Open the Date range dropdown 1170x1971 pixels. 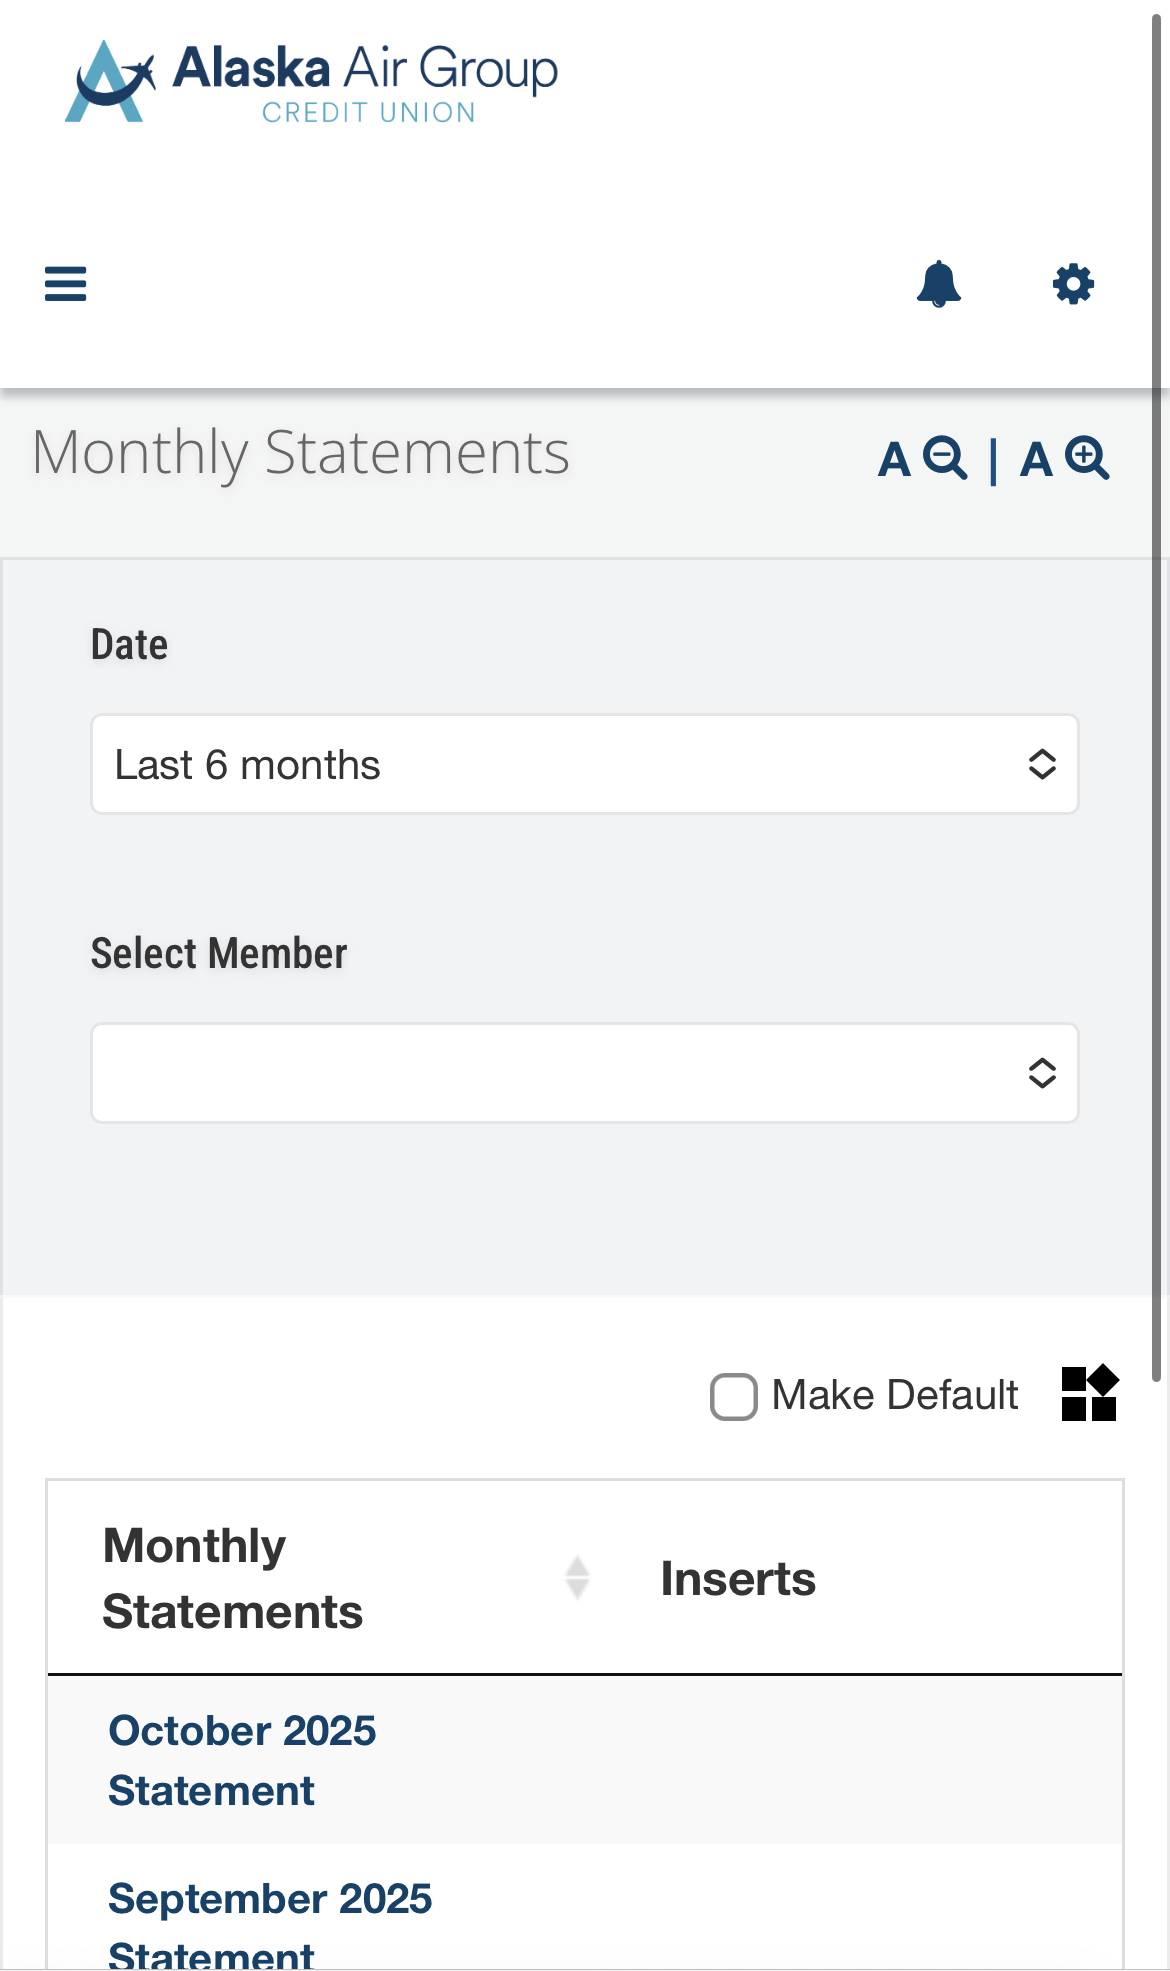(x=584, y=764)
